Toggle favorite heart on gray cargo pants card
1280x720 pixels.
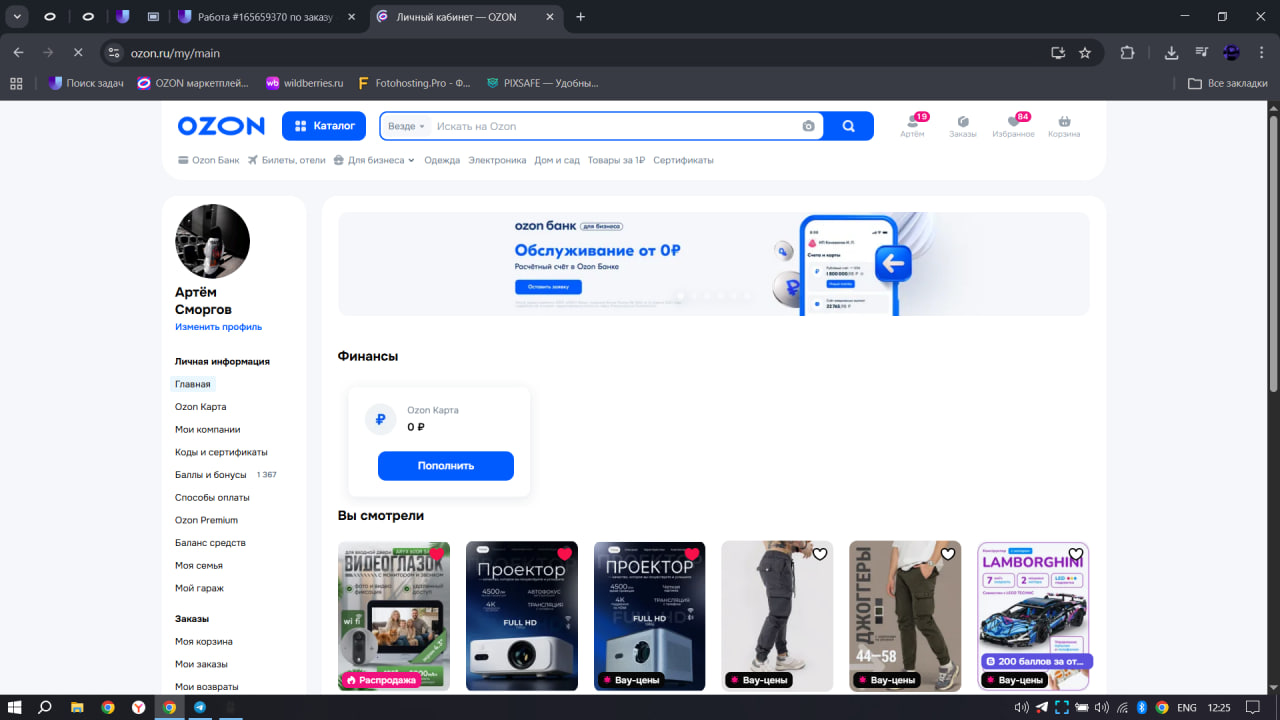820,554
